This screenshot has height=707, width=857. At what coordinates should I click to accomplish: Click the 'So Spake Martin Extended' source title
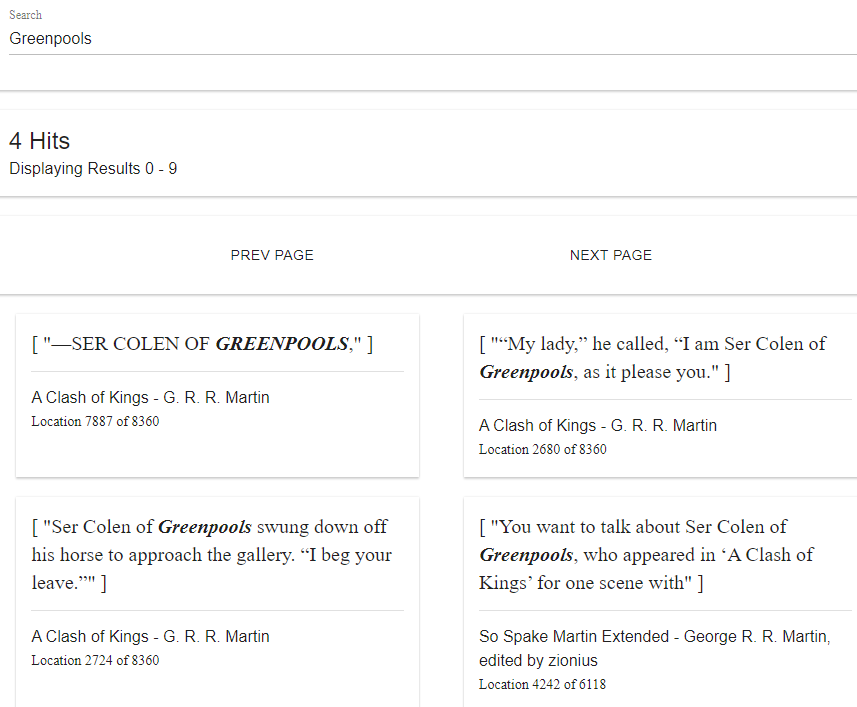coord(654,648)
